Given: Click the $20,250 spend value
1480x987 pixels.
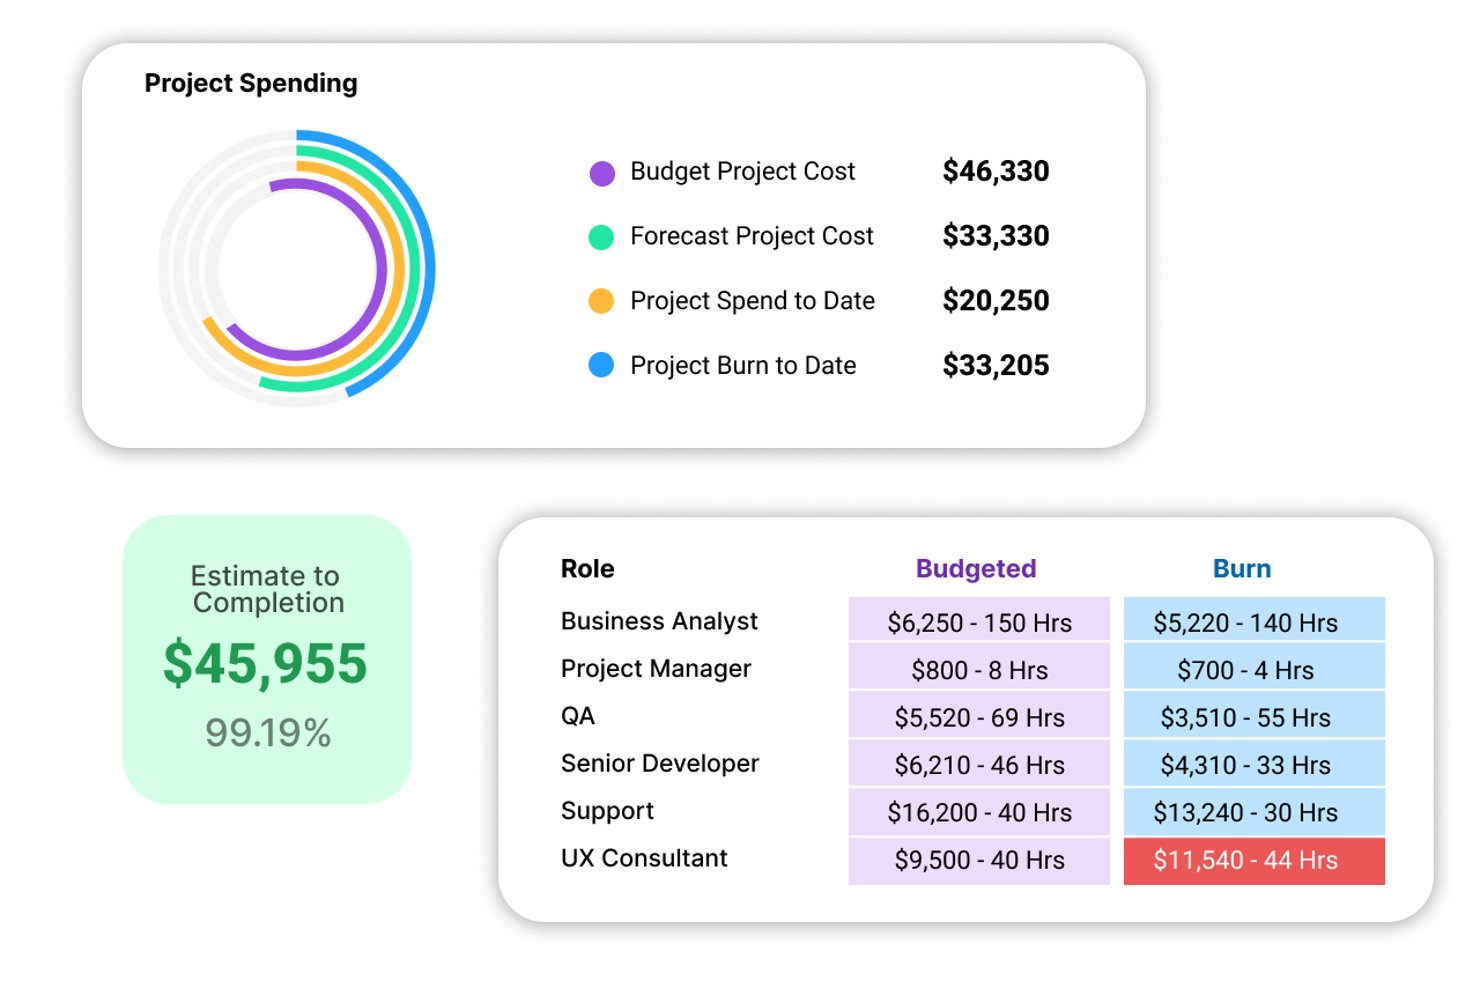Looking at the screenshot, I should [x=996, y=300].
